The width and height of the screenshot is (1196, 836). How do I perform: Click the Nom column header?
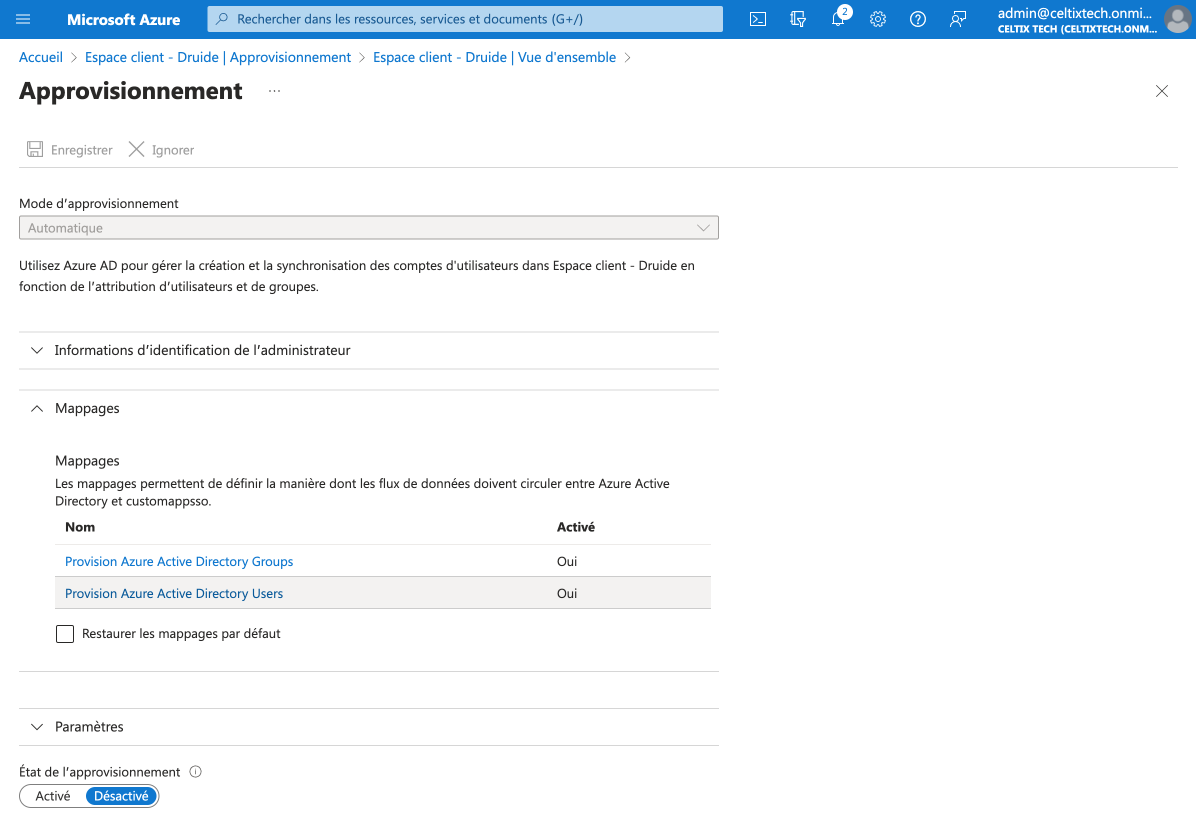pyautogui.click(x=80, y=527)
